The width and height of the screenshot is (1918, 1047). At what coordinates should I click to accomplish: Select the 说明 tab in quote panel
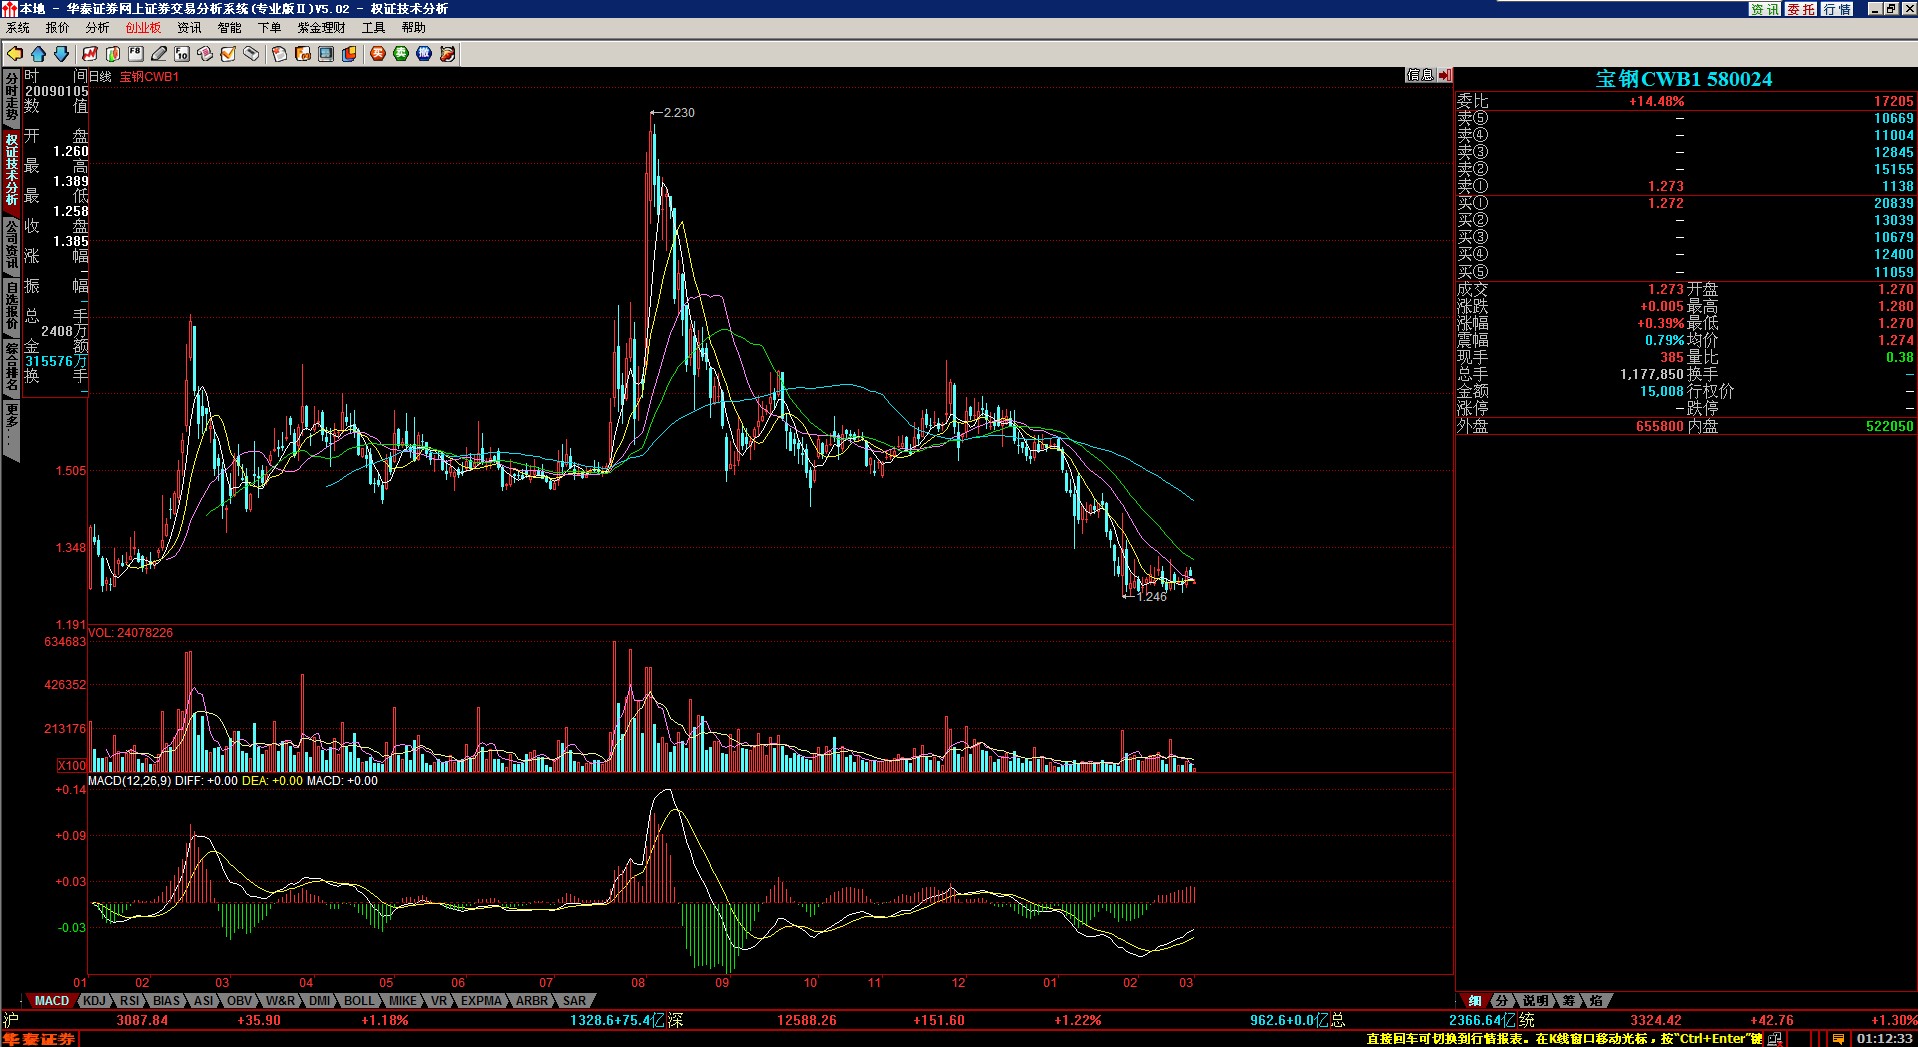tap(1535, 1001)
